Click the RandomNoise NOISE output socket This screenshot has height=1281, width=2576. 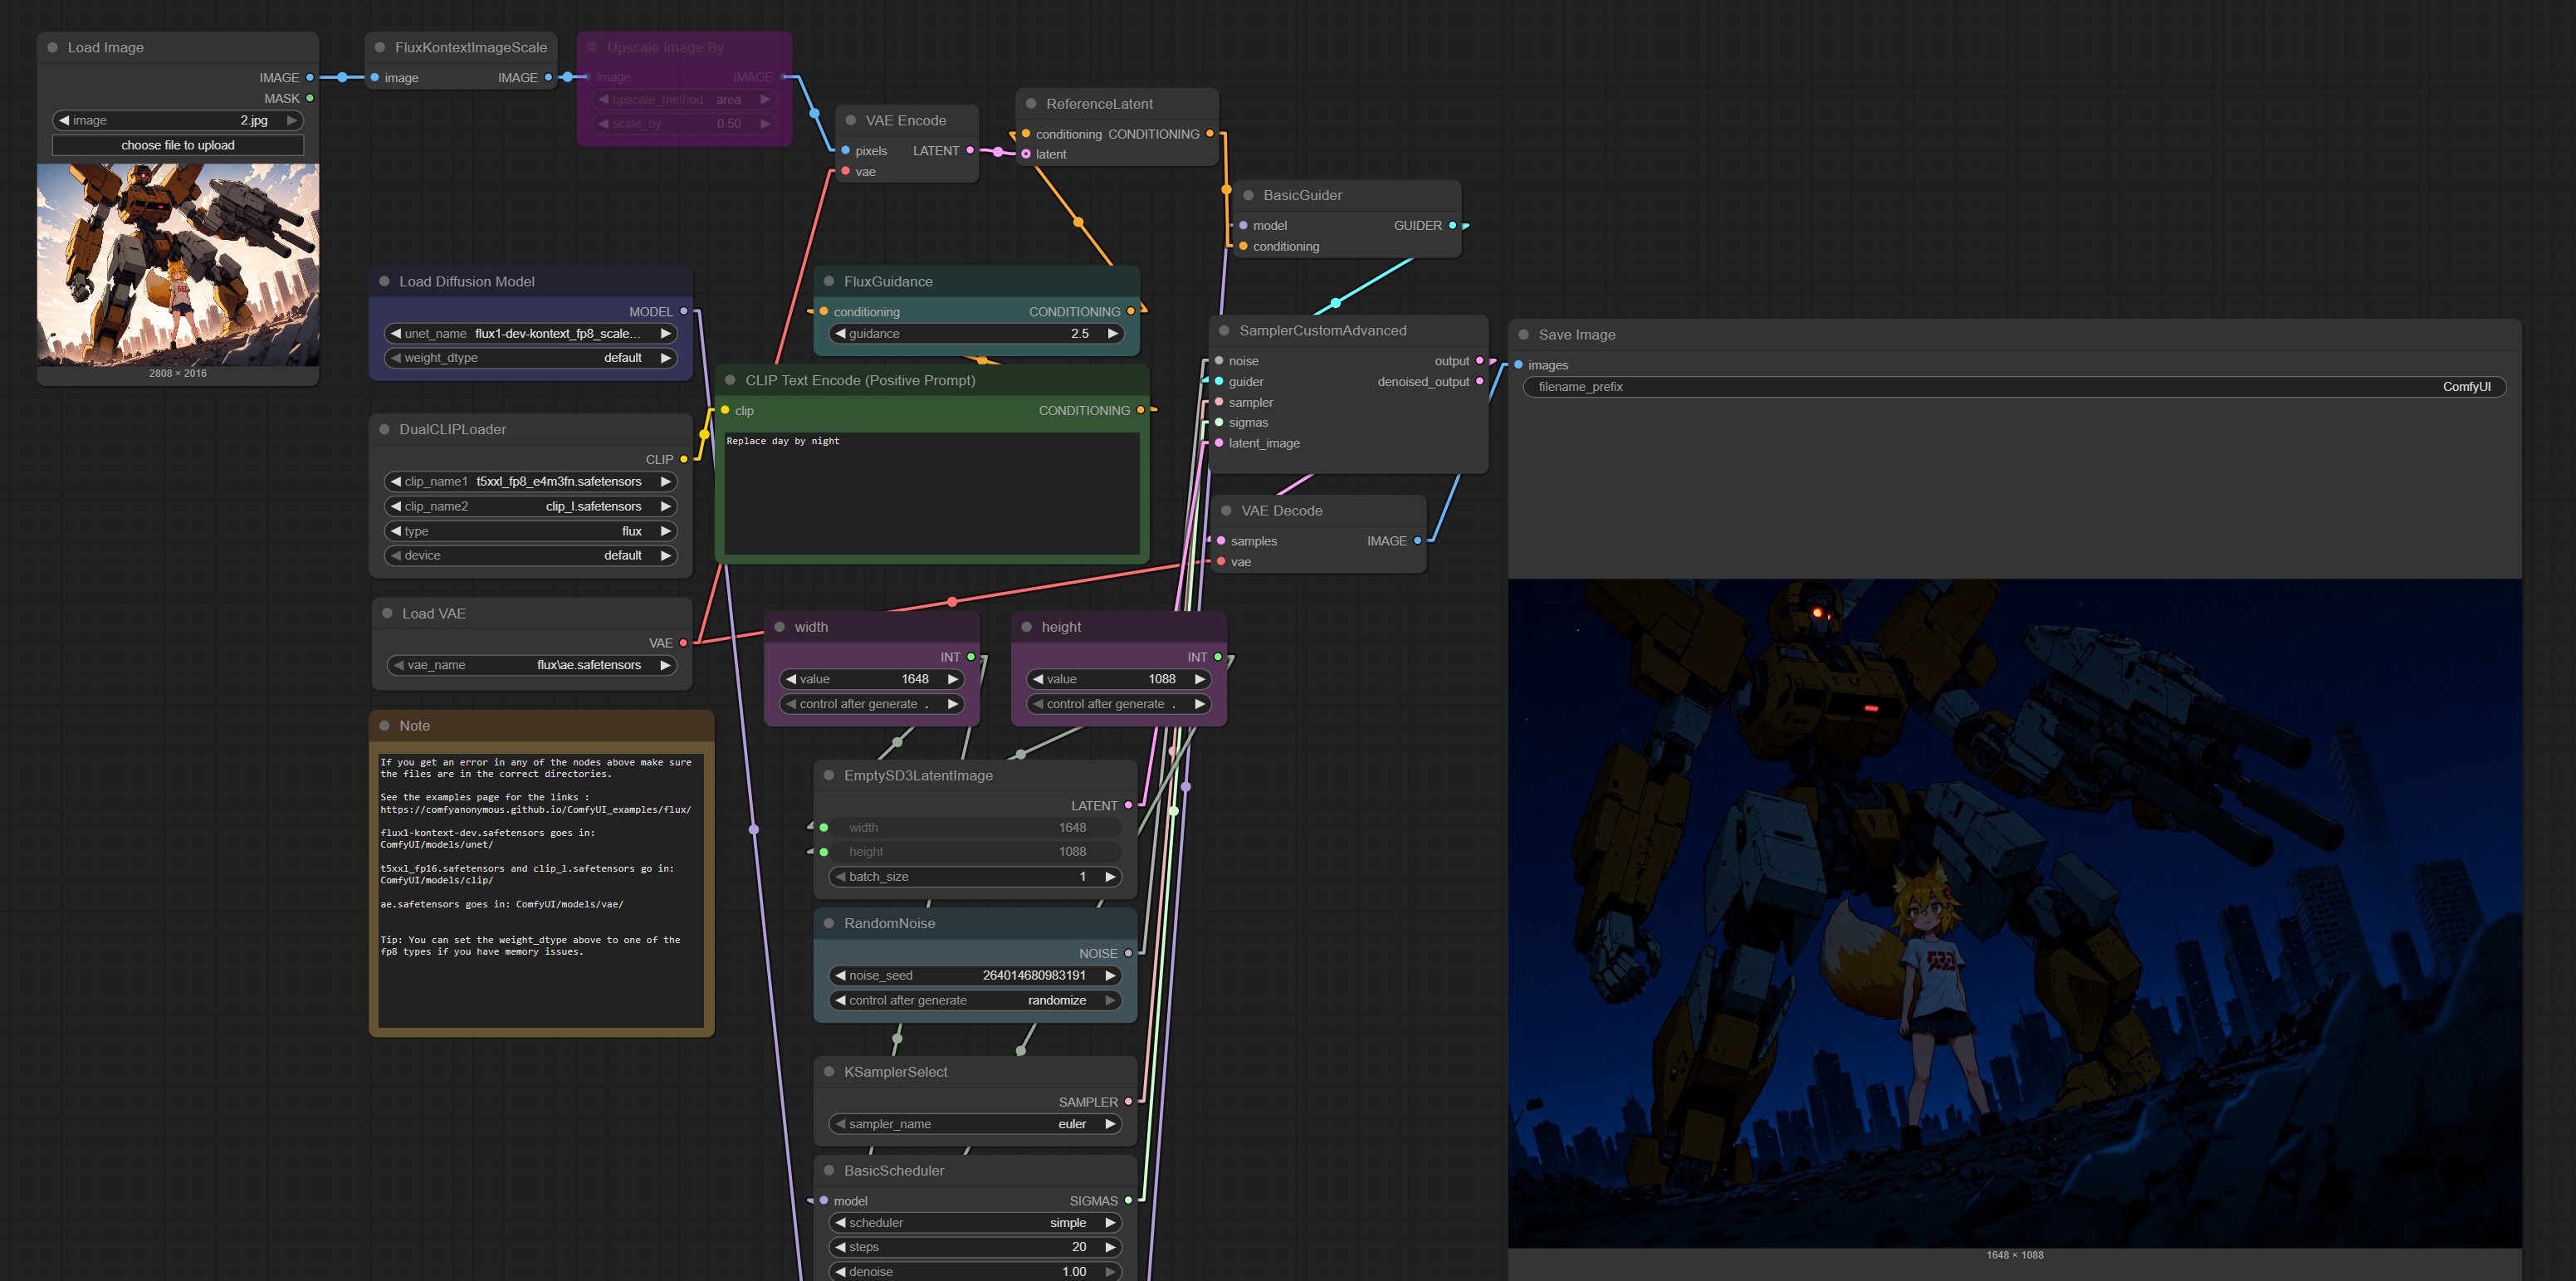tap(1128, 953)
